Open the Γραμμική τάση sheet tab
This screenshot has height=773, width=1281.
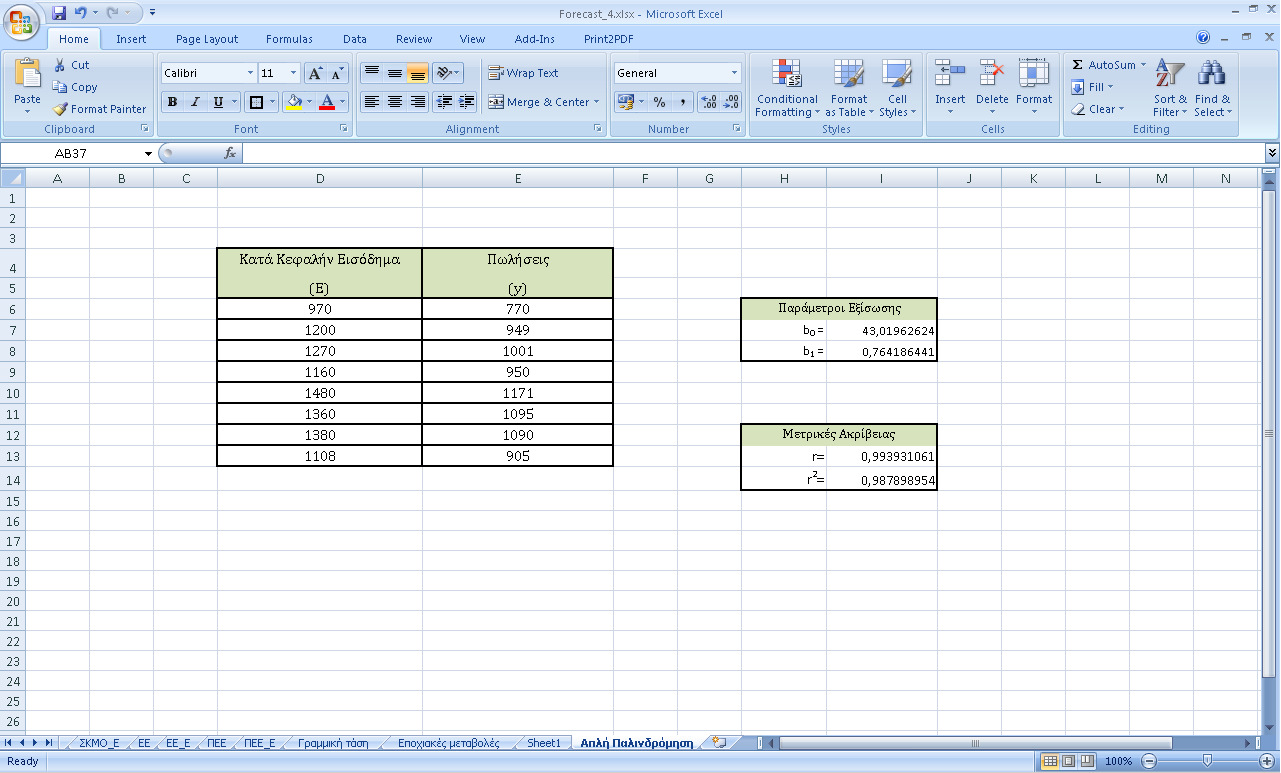coord(333,743)
